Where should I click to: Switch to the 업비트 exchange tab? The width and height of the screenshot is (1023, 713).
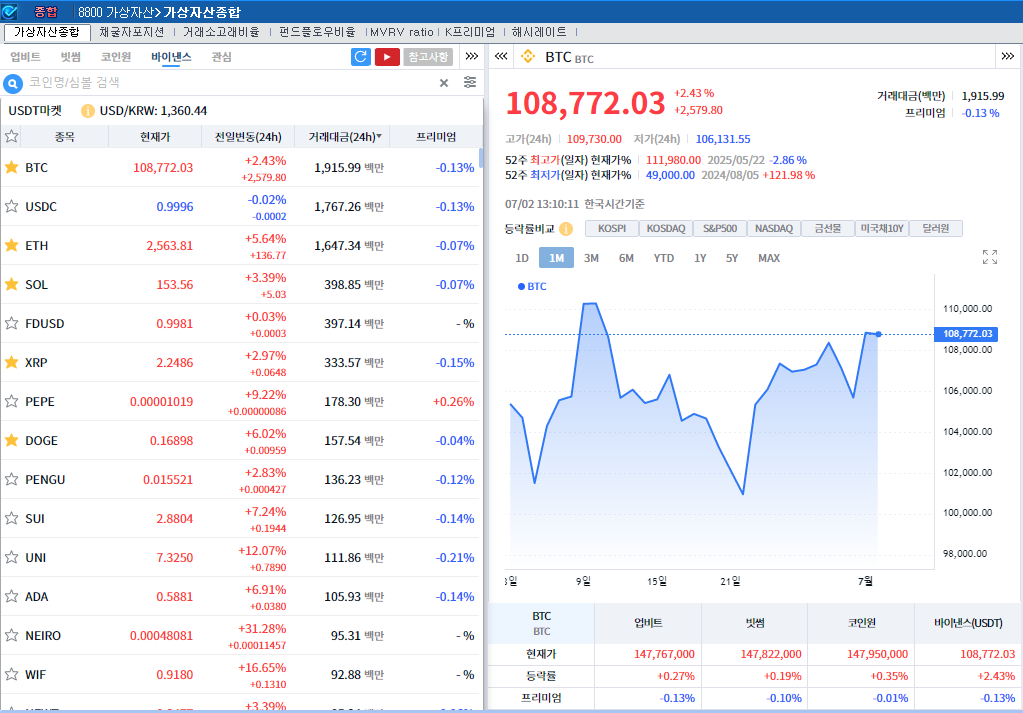25,57
